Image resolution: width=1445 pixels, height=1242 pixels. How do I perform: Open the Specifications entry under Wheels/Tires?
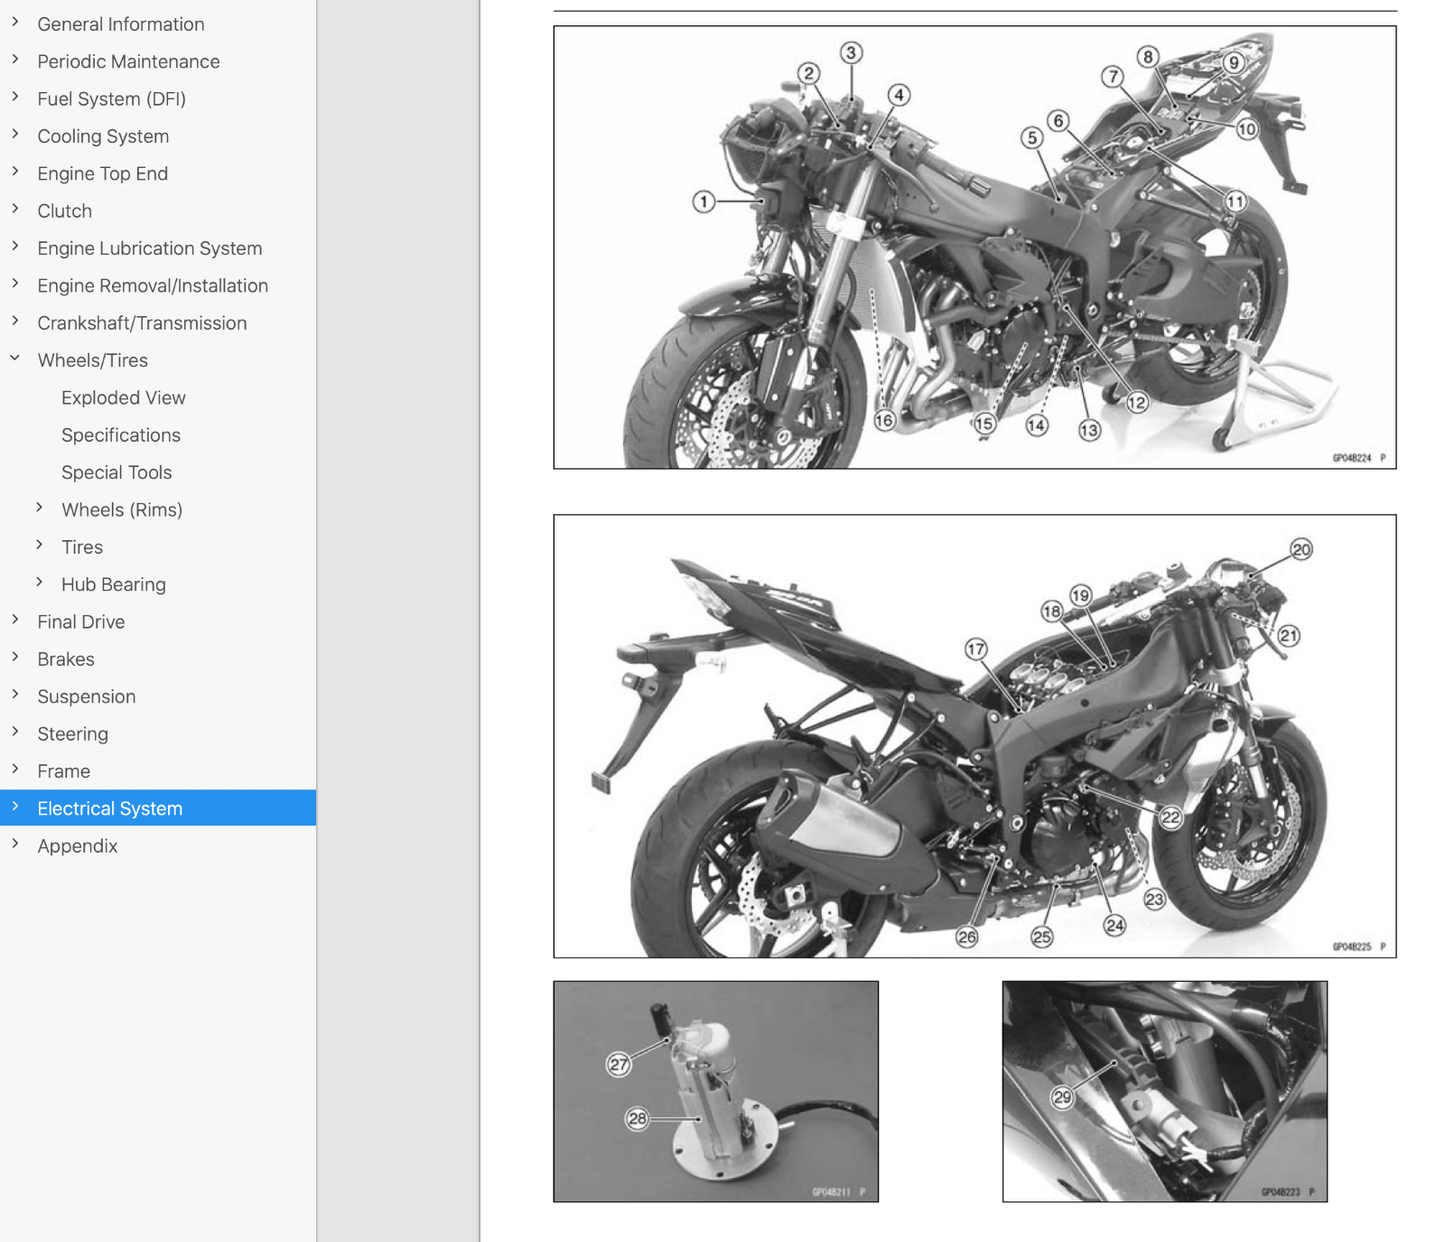tap(120, 435)
